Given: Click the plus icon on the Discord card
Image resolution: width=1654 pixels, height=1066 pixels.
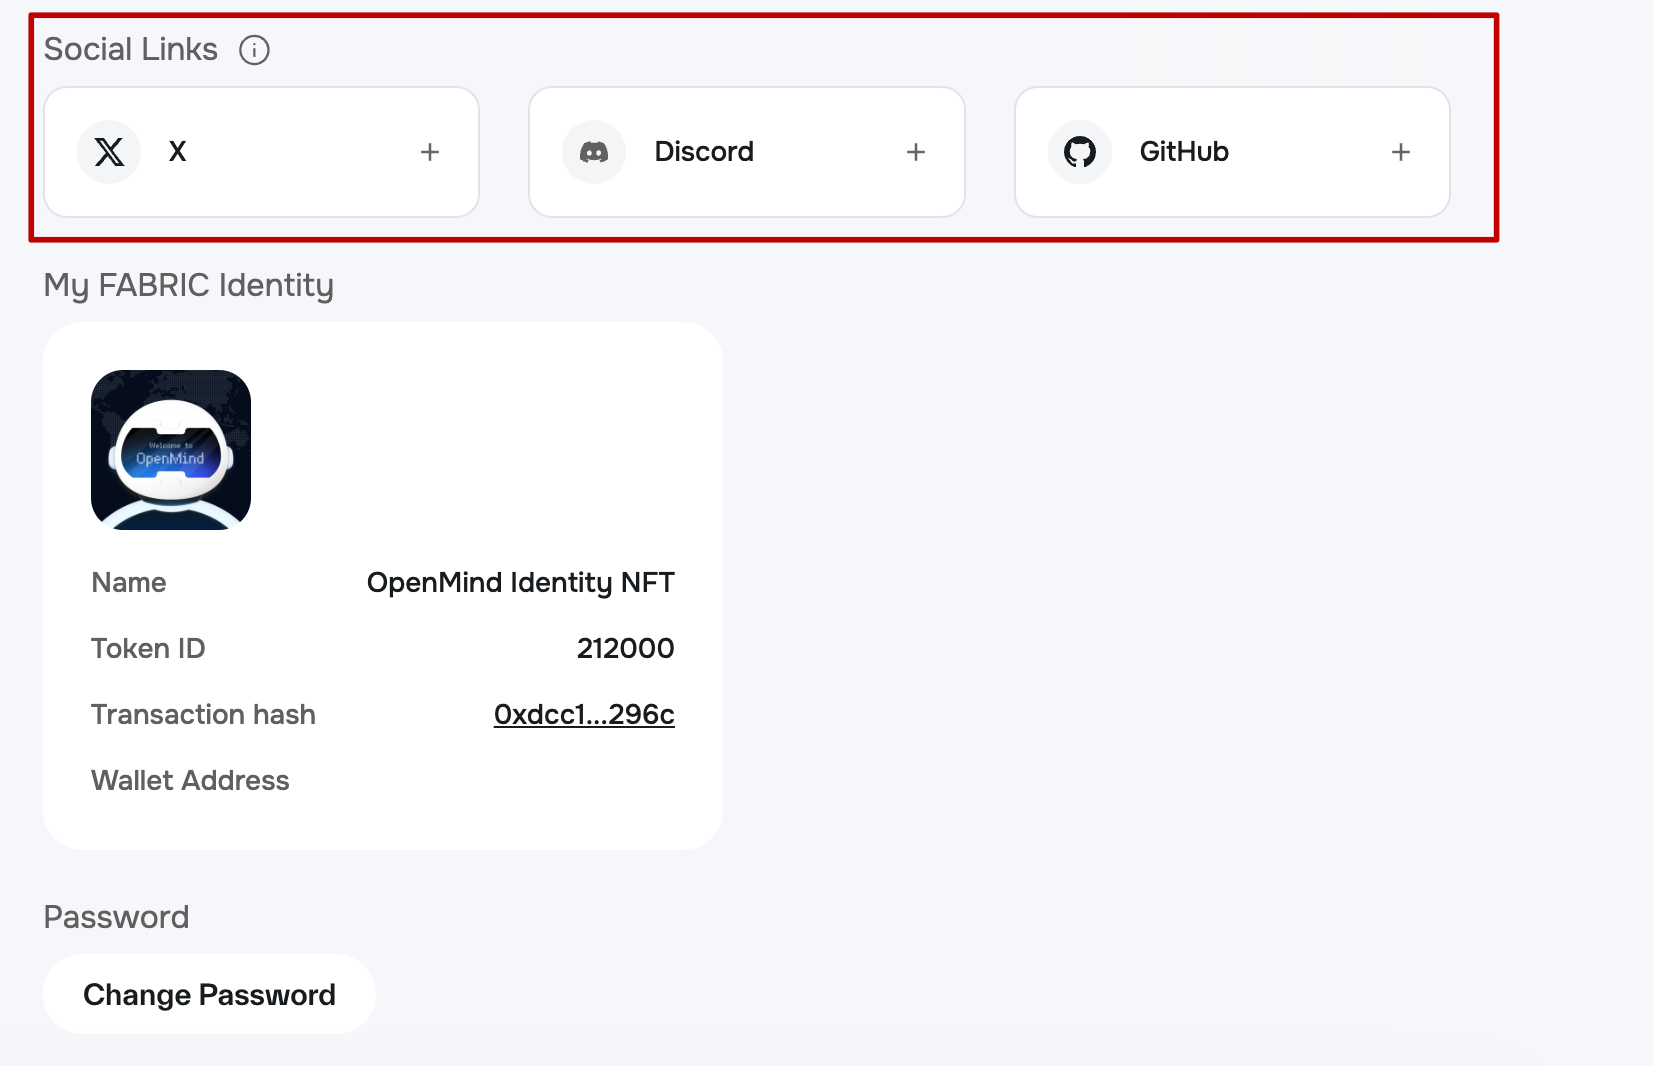Looking at the screenshot, I should [916, 151].
